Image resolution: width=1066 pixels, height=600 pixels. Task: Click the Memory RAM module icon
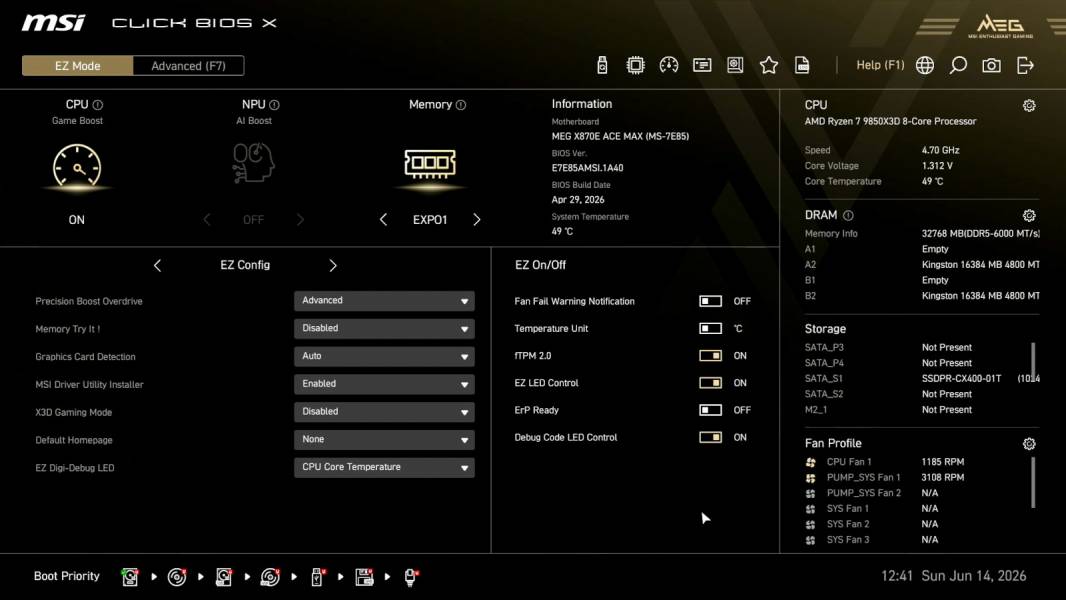click(430, 163)
